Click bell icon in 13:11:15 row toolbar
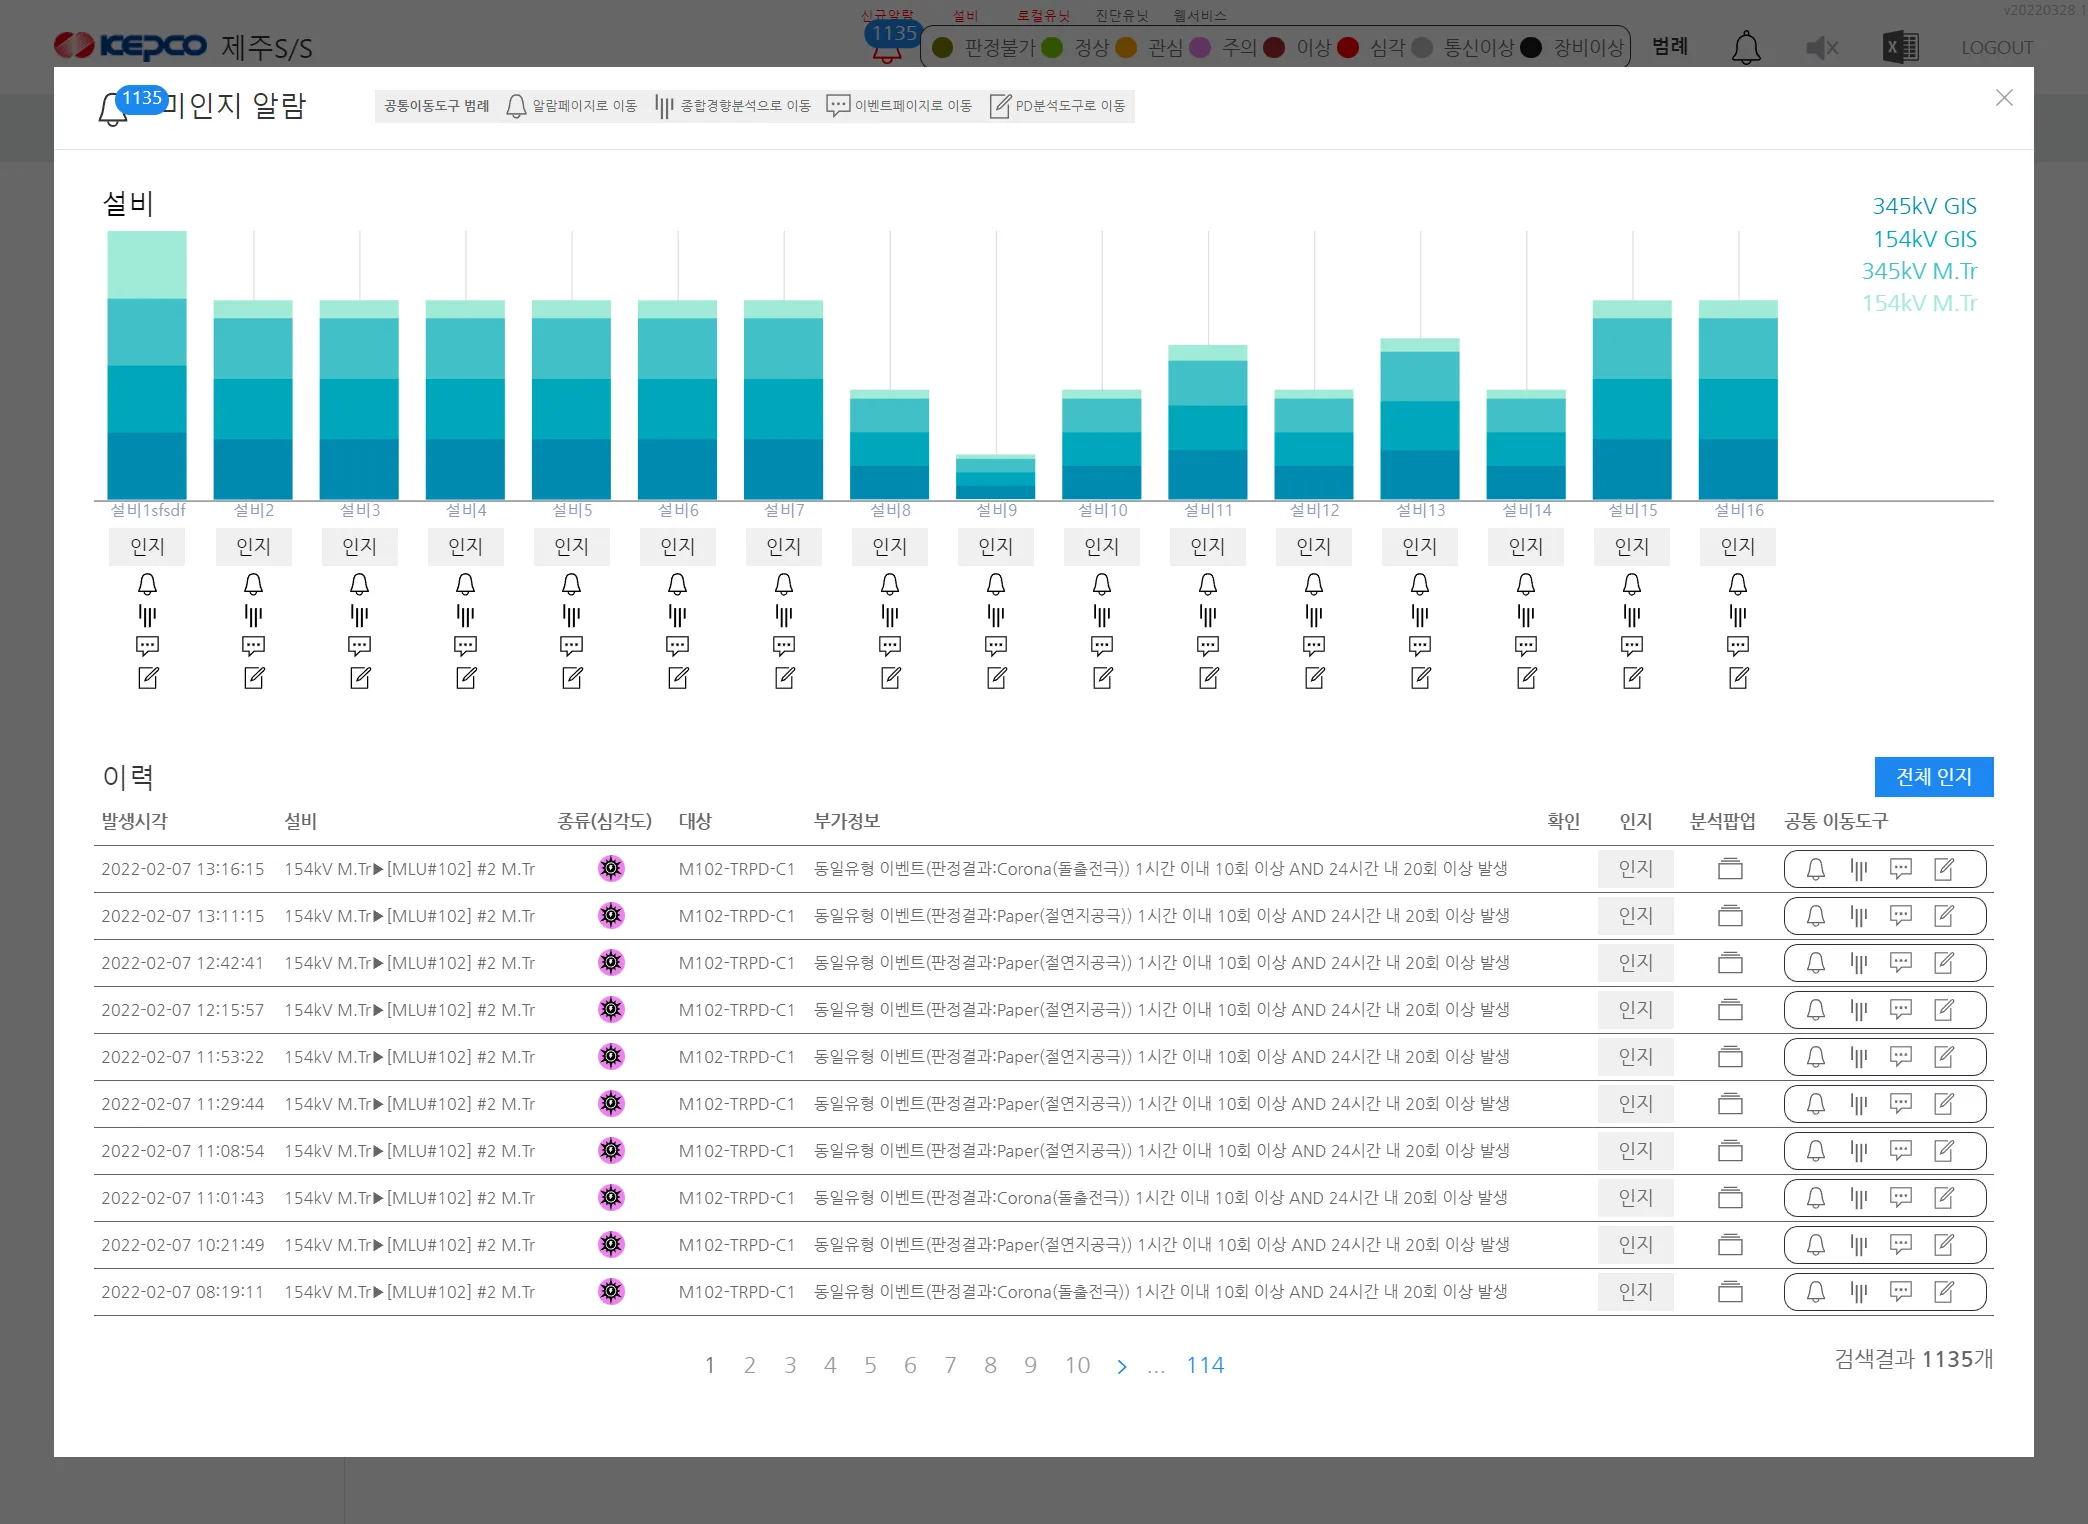 (1815, 916)
